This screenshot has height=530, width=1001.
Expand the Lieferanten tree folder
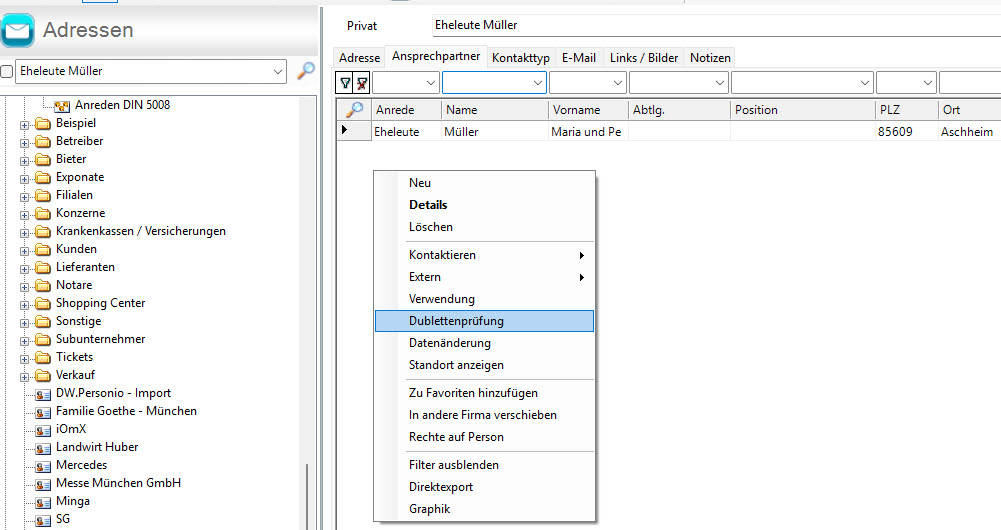pos(25,268)
